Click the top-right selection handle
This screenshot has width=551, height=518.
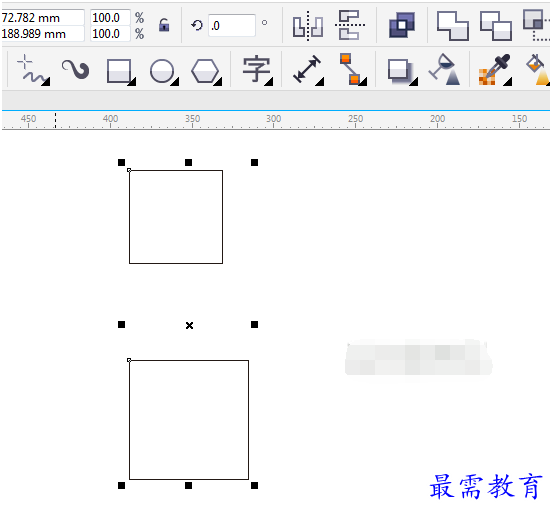click(x=254, y=162)
